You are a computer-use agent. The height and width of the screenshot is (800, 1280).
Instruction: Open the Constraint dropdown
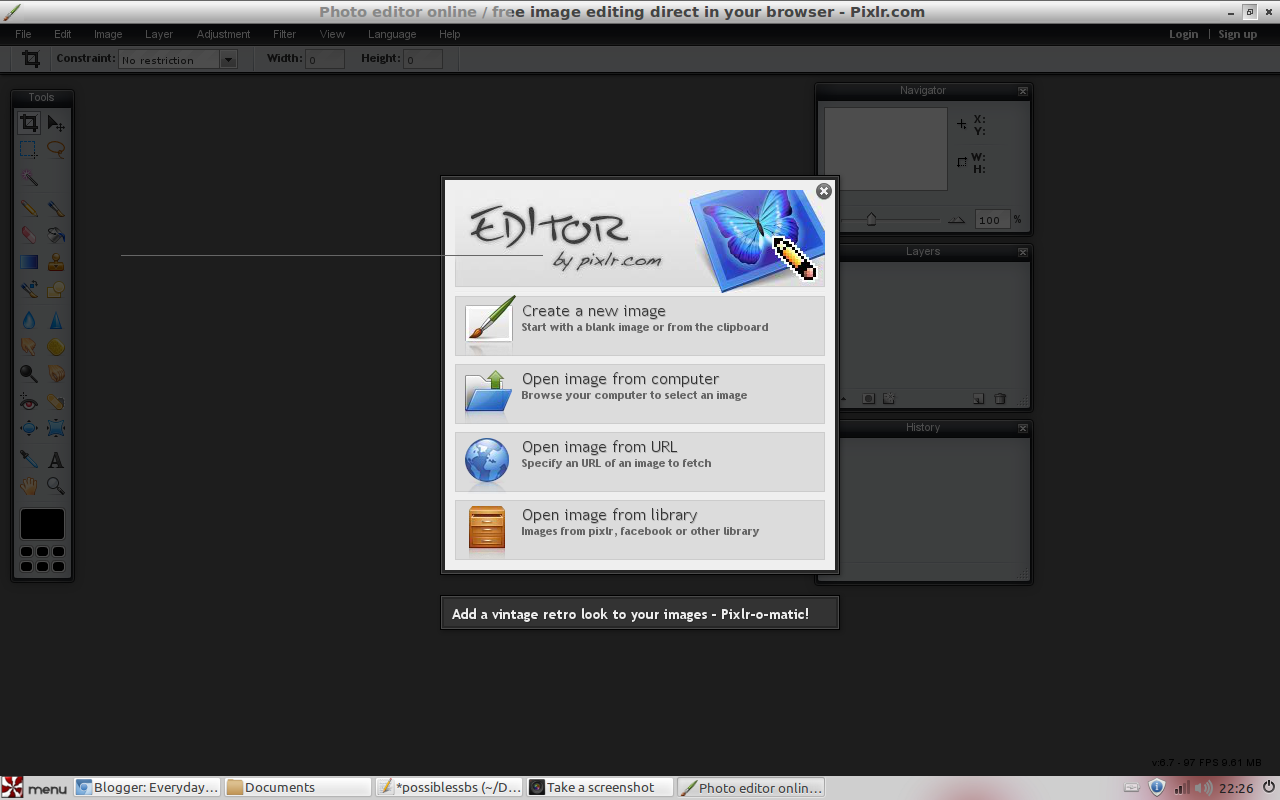[x=177, y=60]
